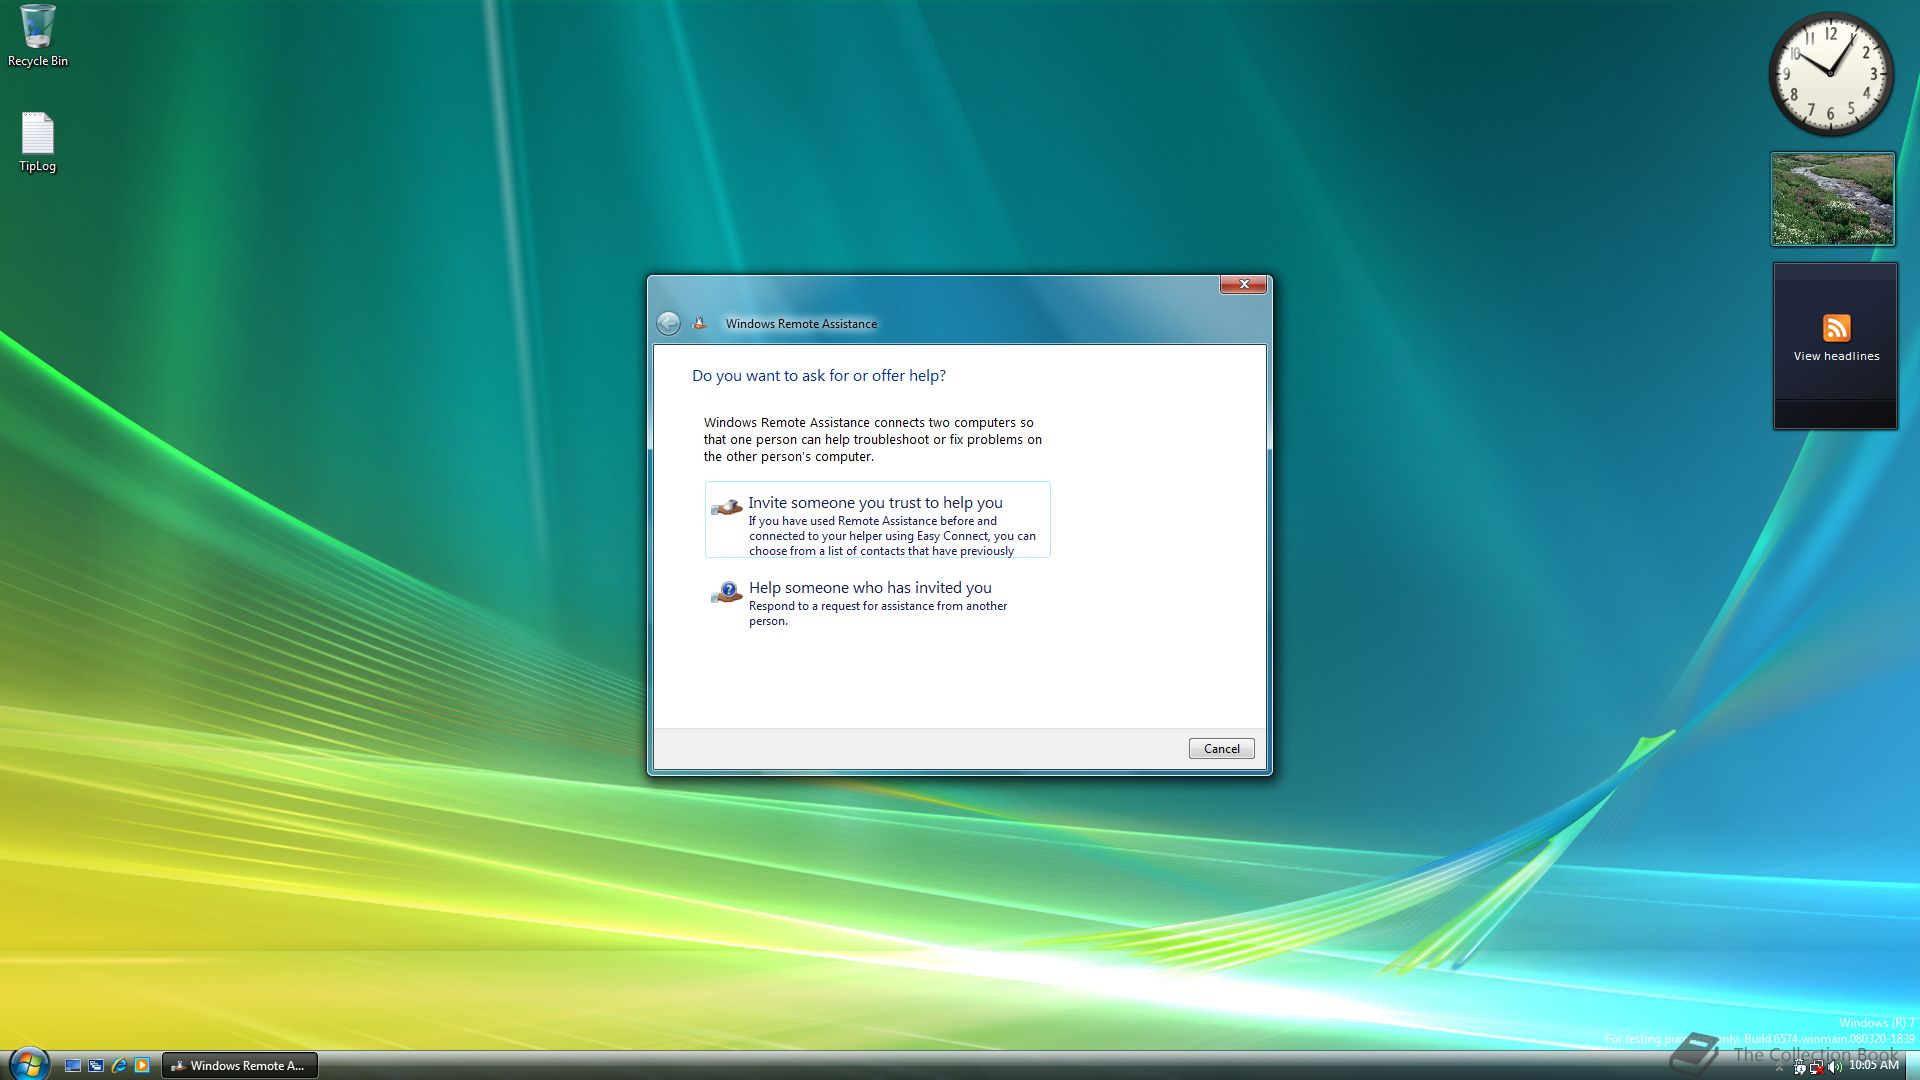Open the volume speaker tray icon
The image size is (1920, 1080).
click(x=1835, y=1067)
